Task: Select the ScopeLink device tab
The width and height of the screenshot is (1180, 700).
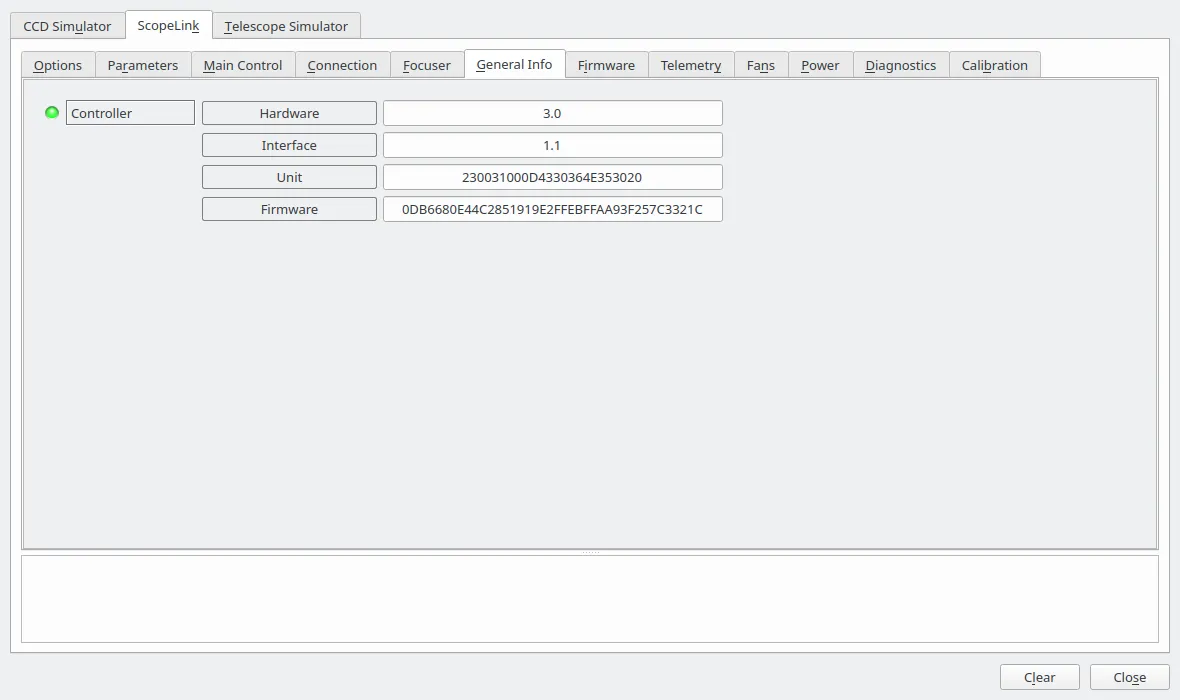Action: point(169,25)
